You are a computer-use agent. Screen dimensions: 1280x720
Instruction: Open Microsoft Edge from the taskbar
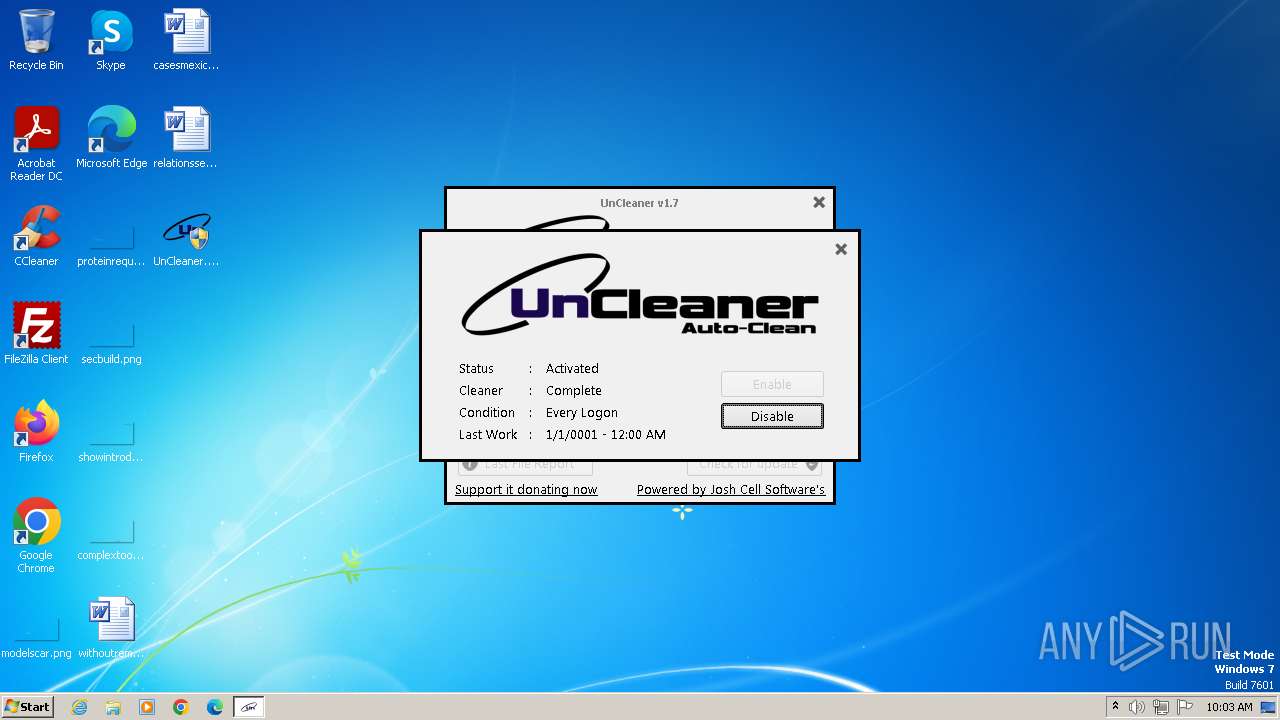coord(214,707)
